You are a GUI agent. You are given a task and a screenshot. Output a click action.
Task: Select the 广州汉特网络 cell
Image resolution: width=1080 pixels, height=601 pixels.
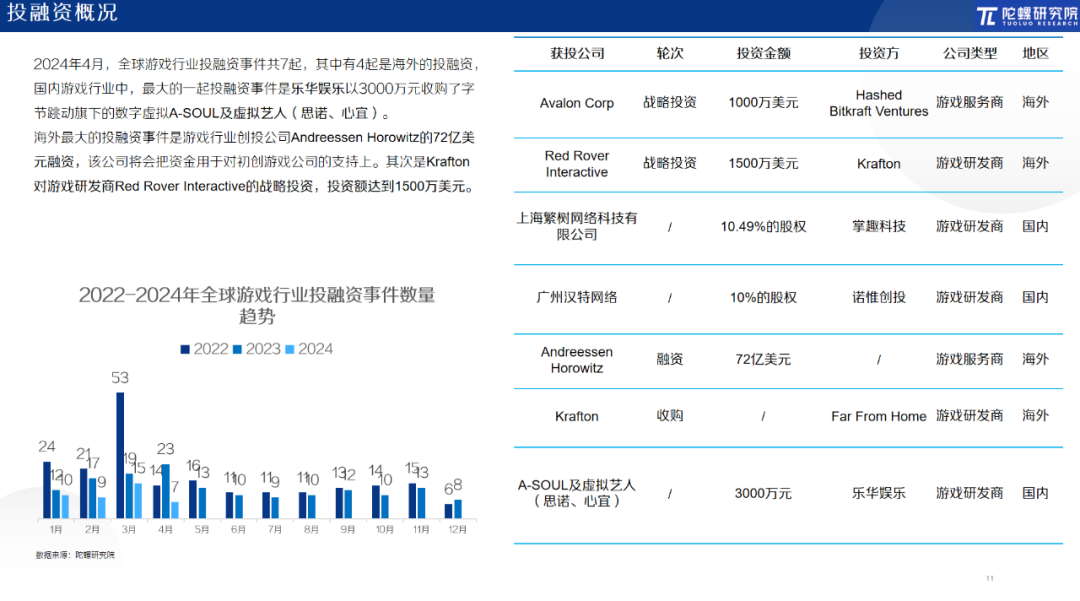577,297
